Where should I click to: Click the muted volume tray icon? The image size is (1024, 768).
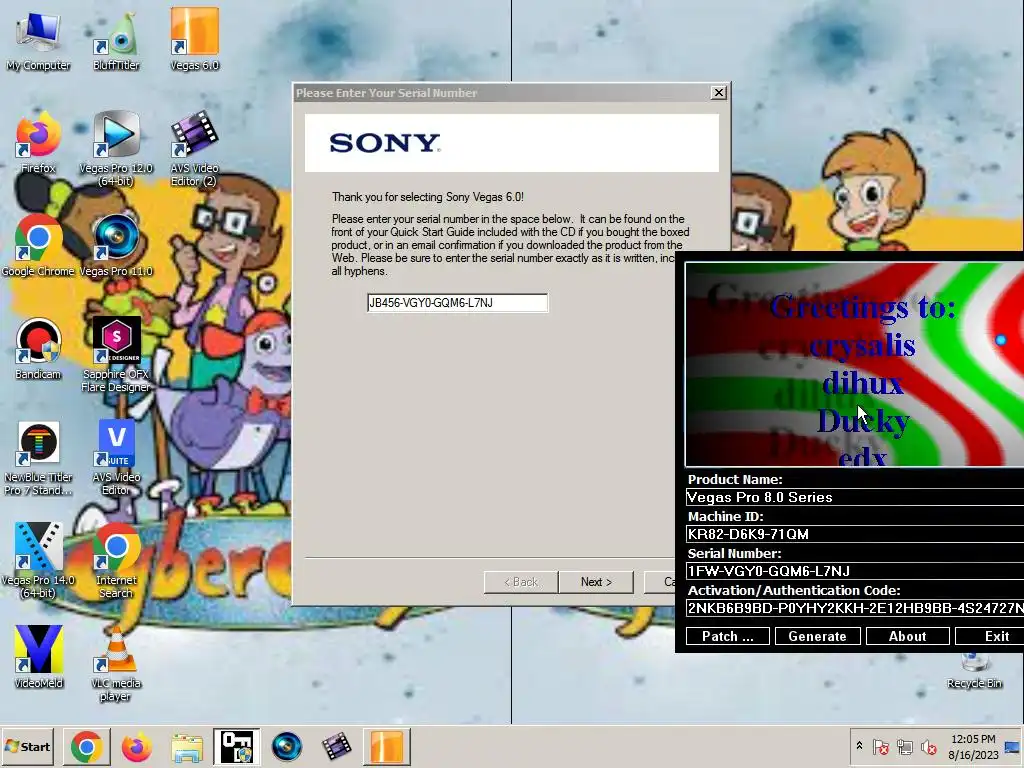pyautogui.click(x=928, y=746)
